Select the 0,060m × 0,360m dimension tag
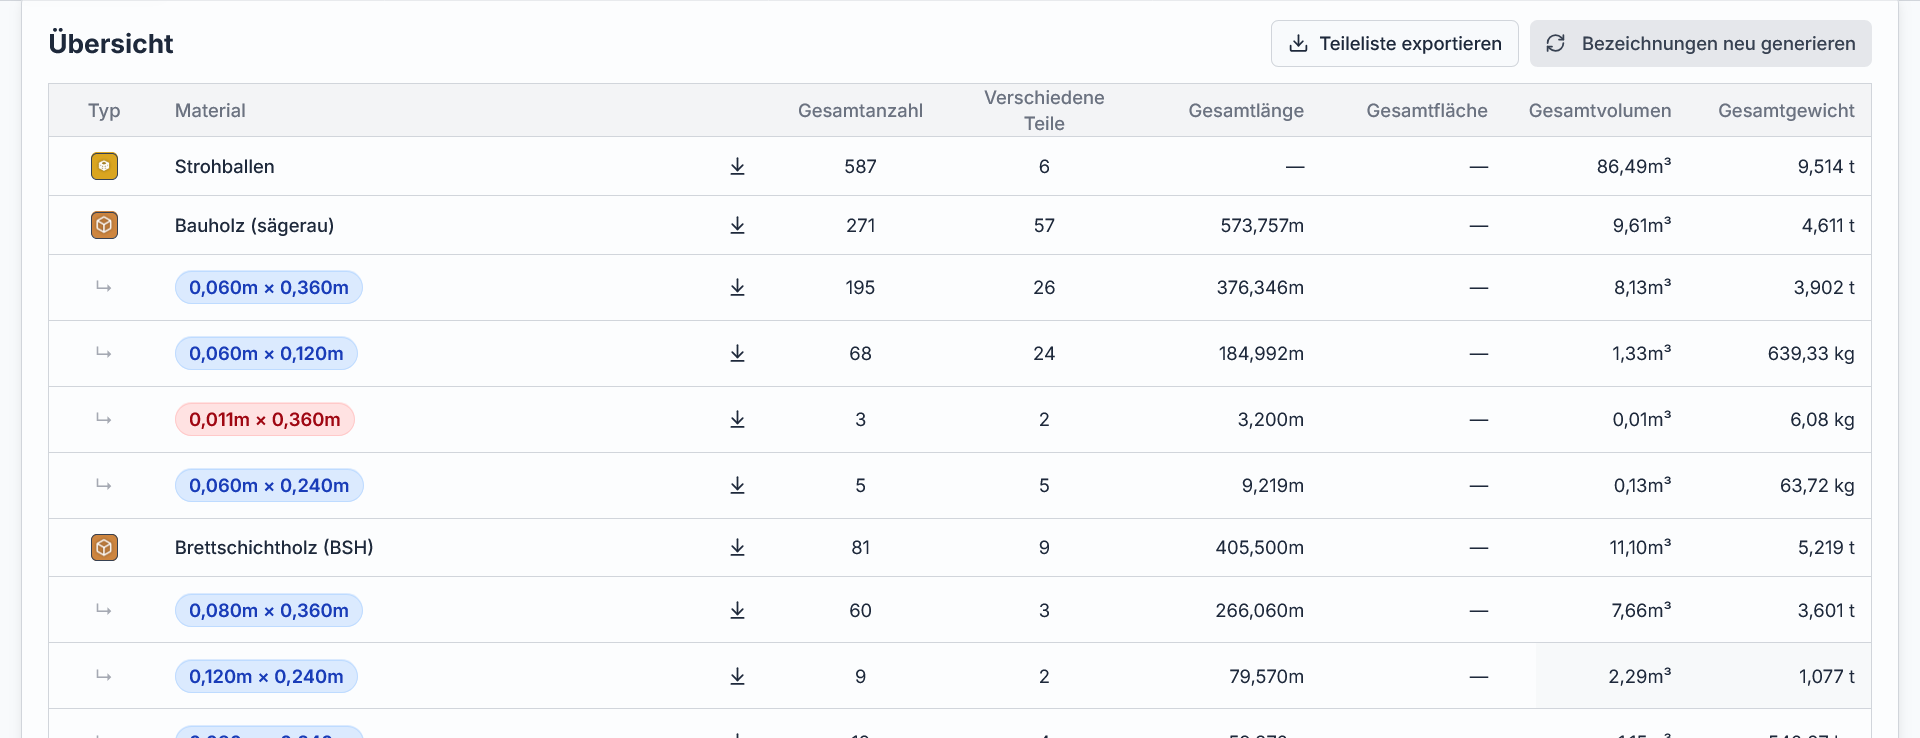This screenshot has height=738, width=1920. click(269, 287)
